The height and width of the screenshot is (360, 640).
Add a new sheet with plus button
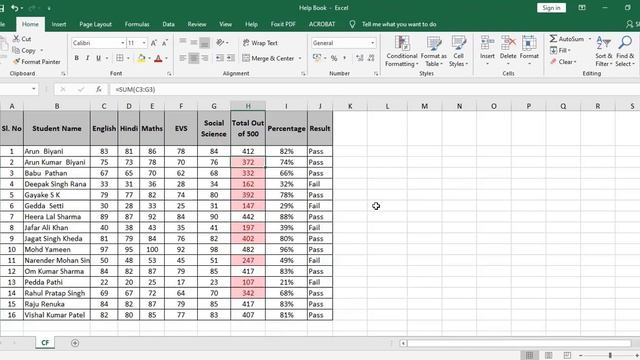(75, 343)
